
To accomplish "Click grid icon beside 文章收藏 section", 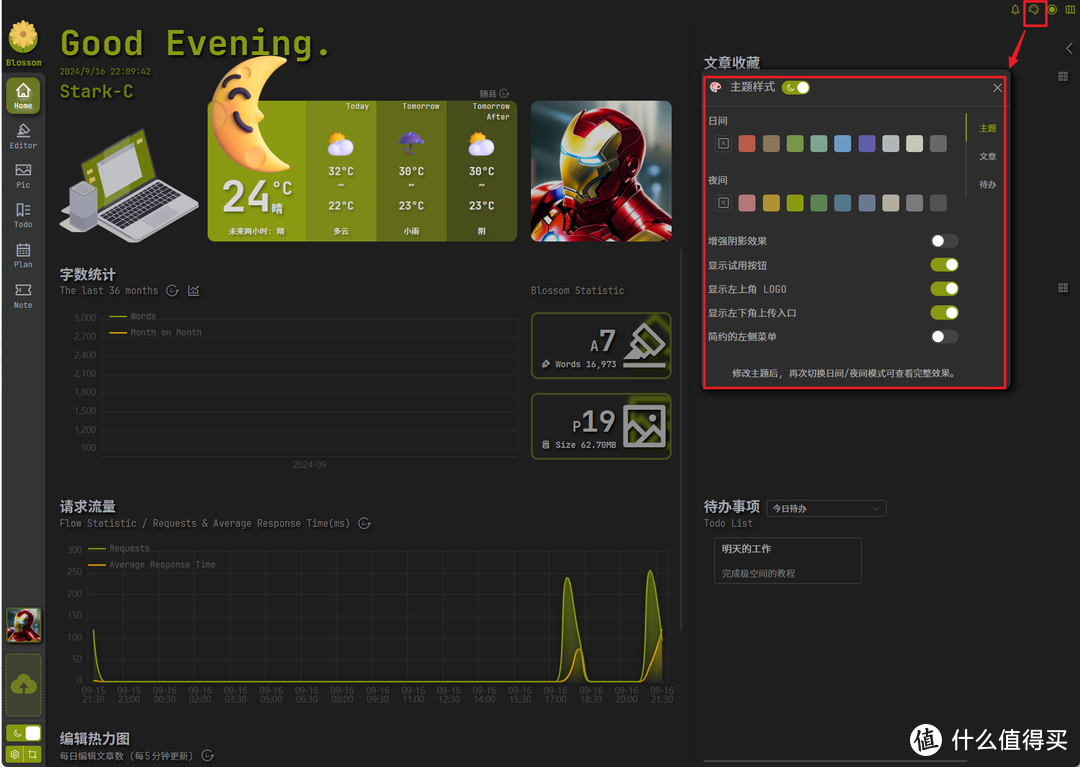I will tap(1063, 76).
